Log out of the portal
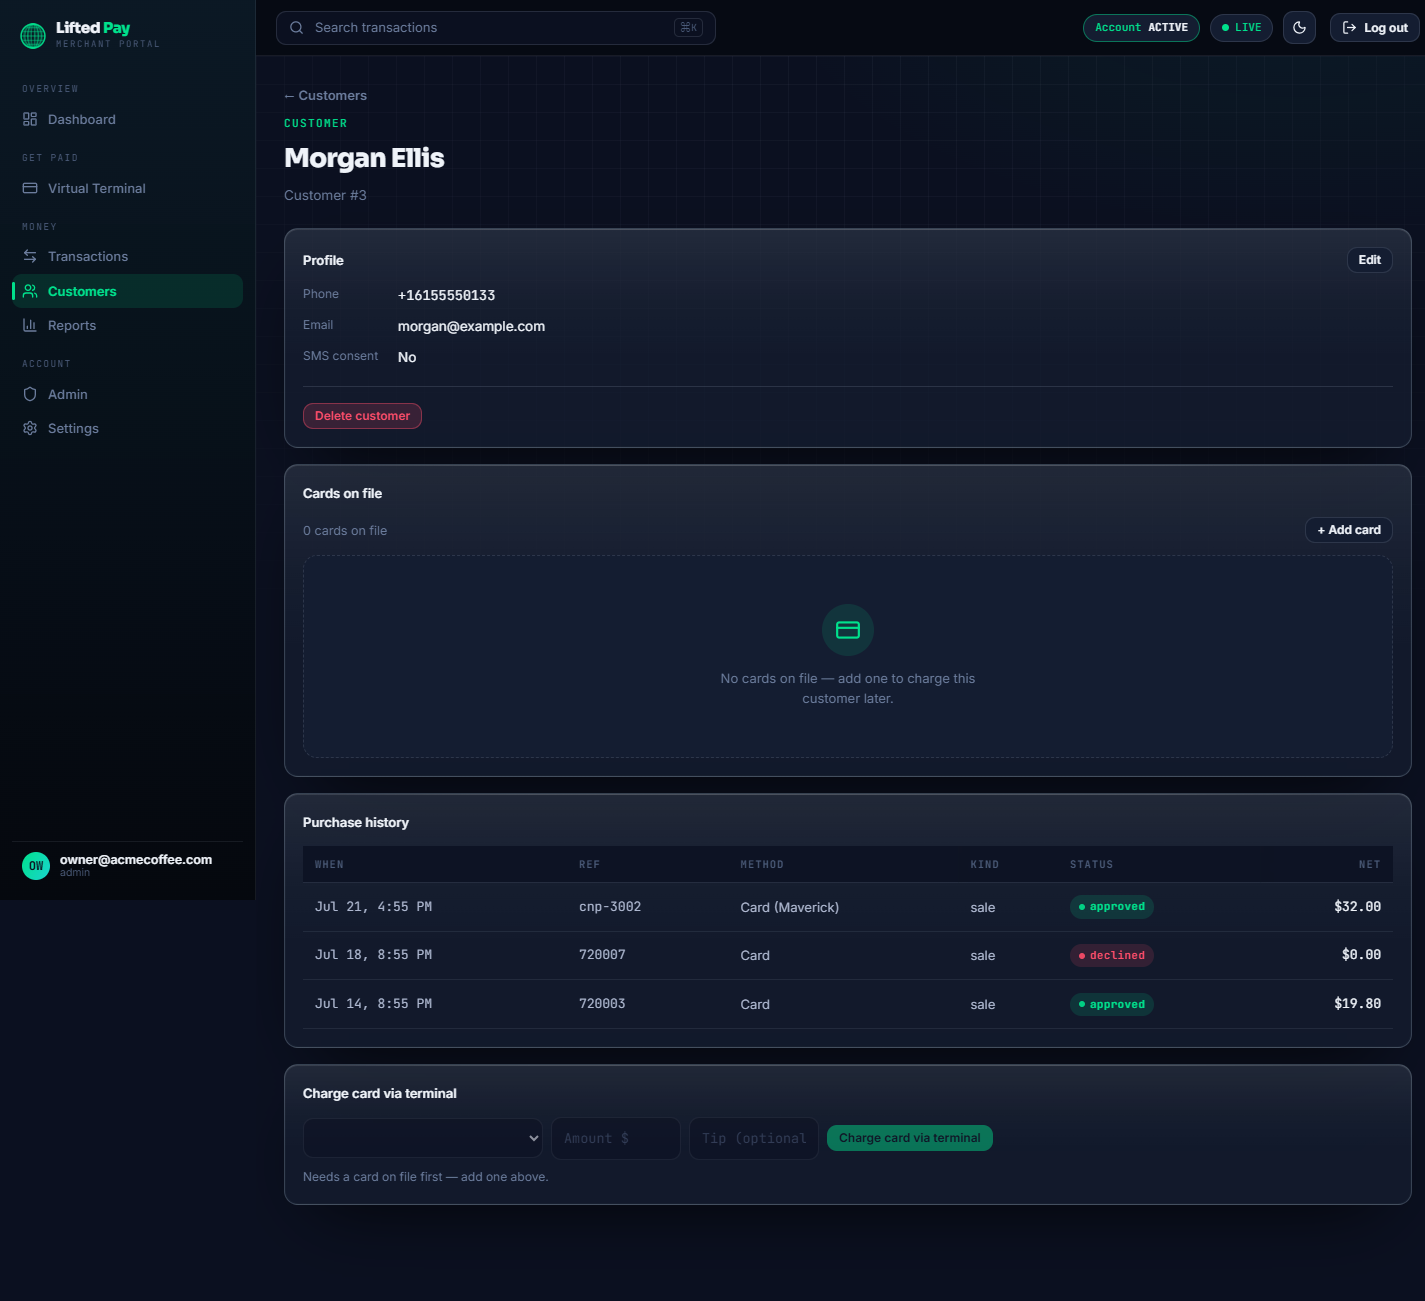 point(1375,28)
